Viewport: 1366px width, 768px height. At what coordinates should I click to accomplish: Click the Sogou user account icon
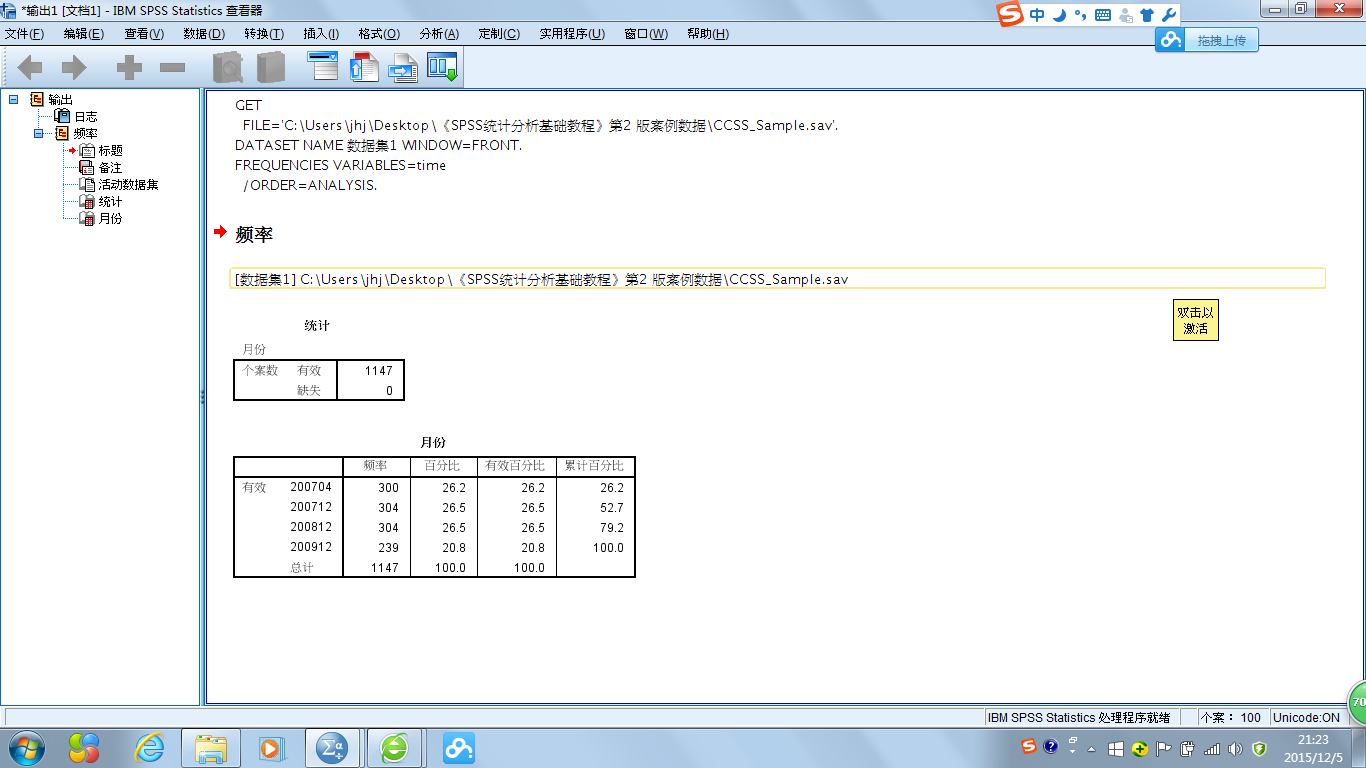tap(1126, 15)
